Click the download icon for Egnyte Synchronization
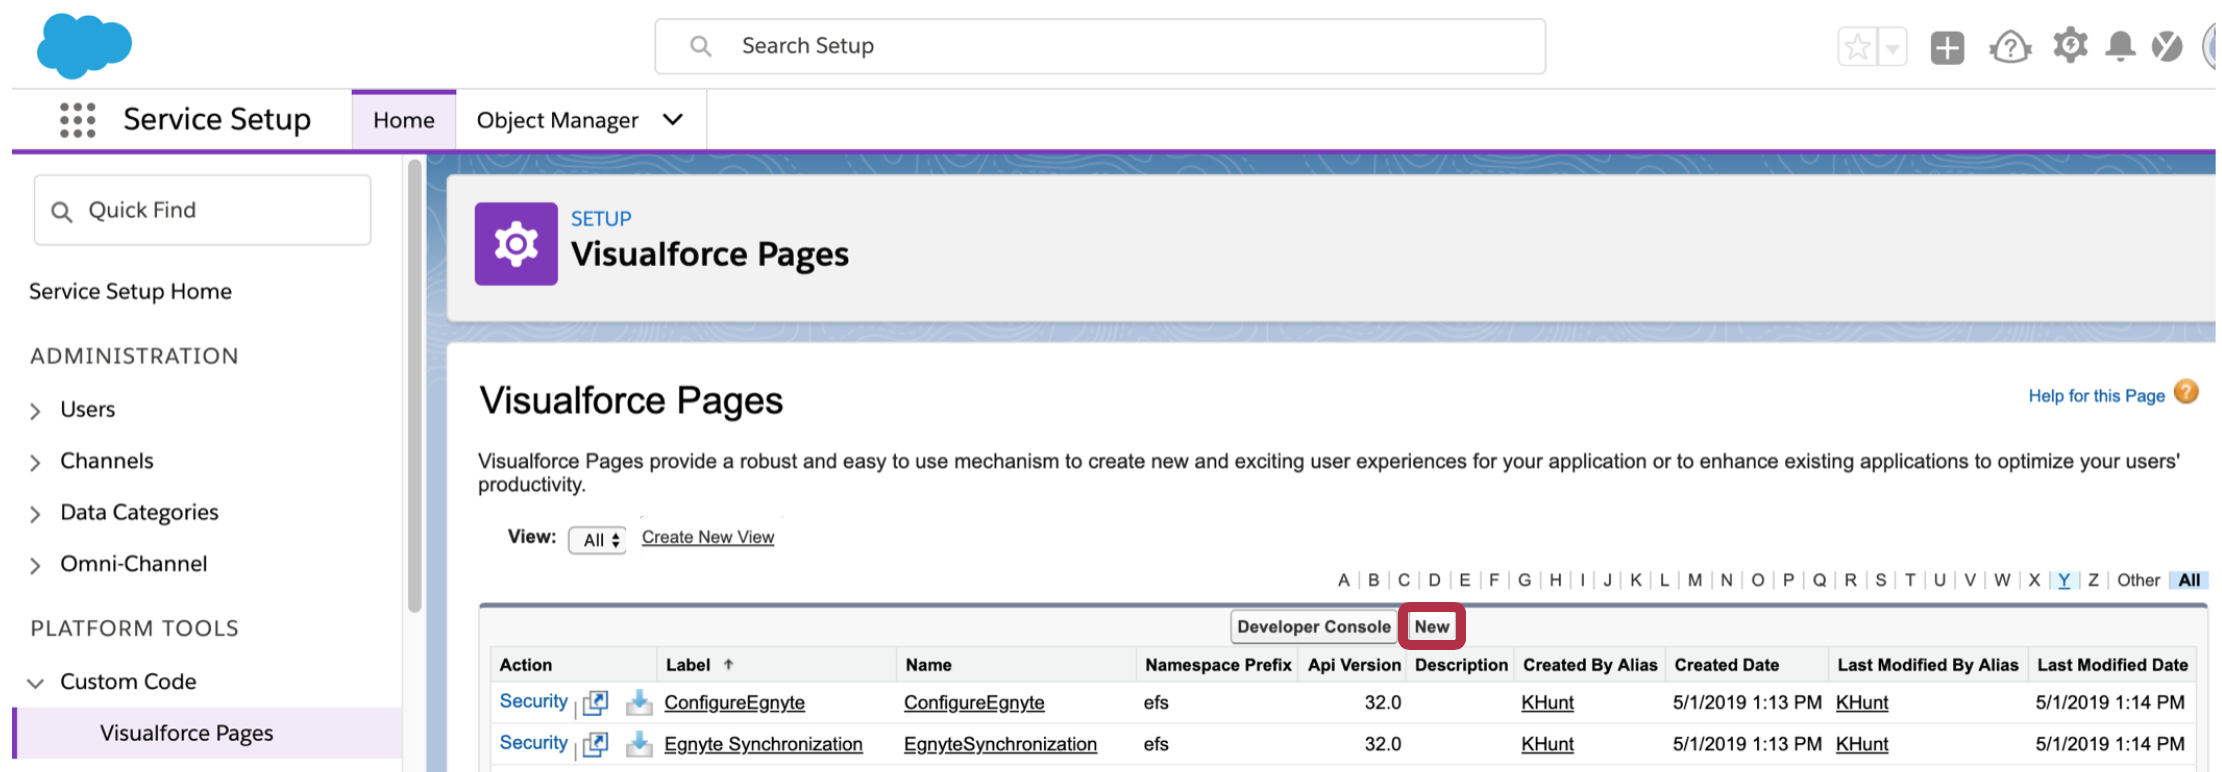 tap(639, 745)
